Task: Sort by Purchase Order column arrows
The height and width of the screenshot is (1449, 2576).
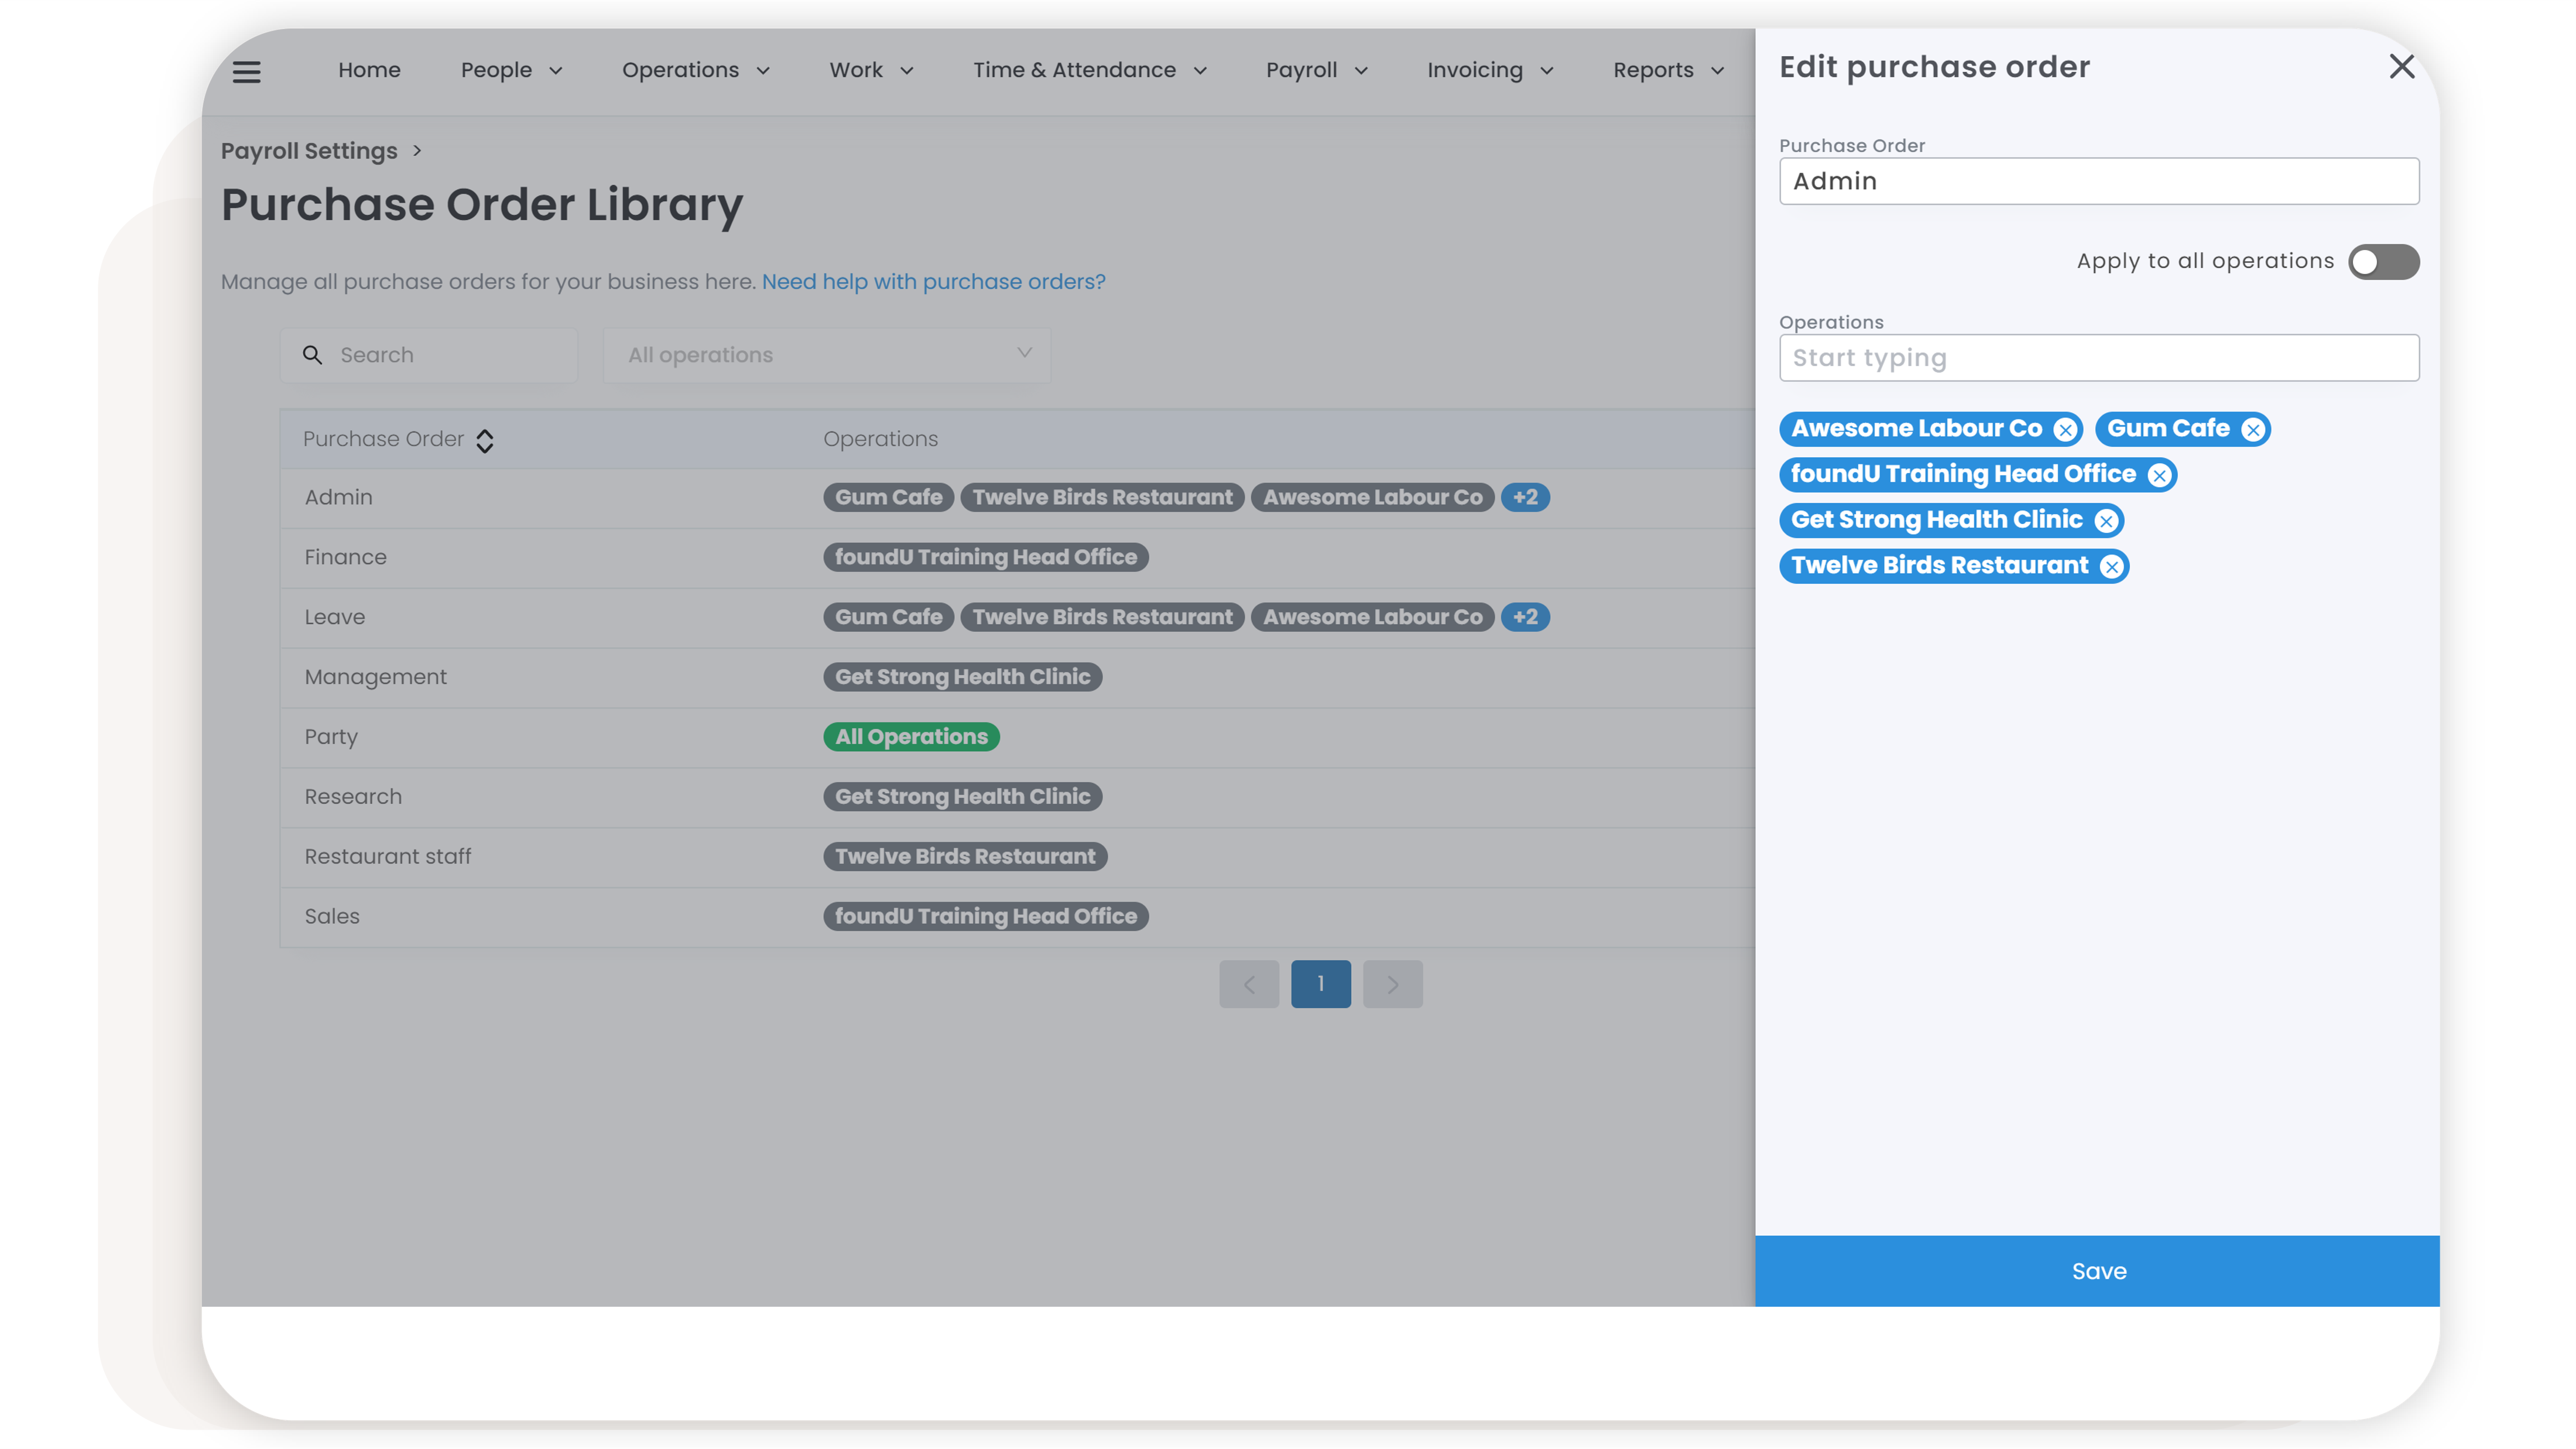Action: pos(485,441)
